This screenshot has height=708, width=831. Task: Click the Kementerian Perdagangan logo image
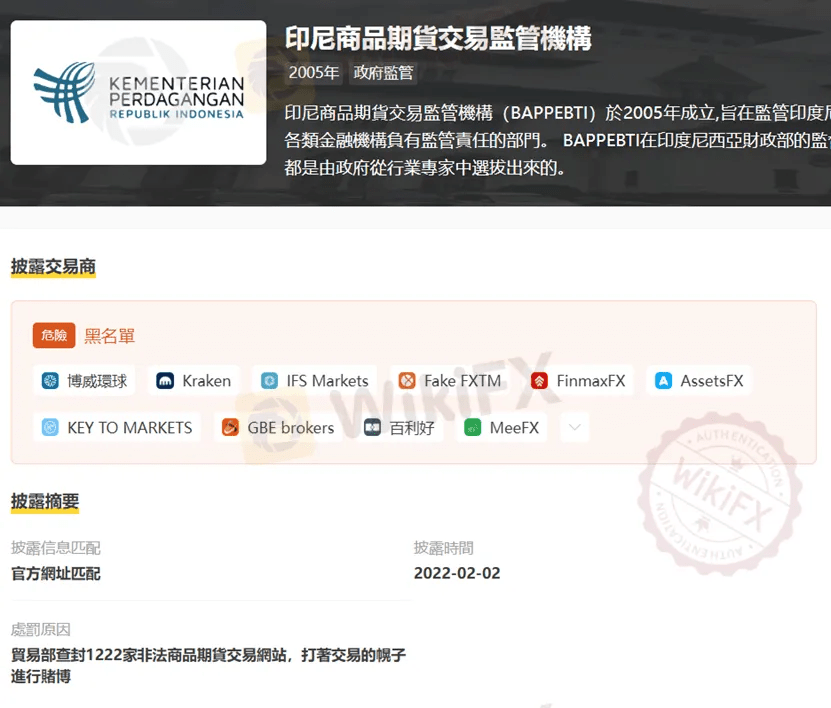click(x=138, y=93)
